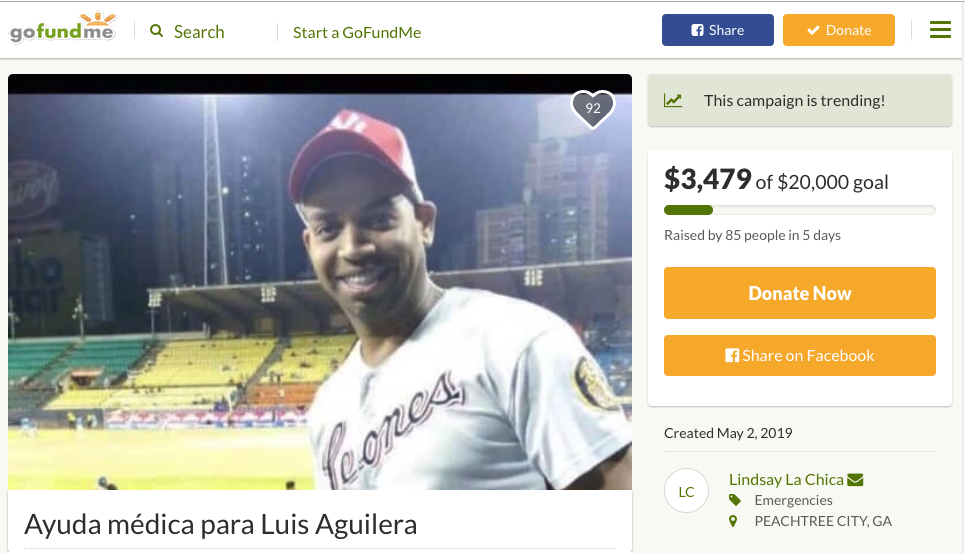Image resolution: width=965 pixels, height=554 pixels.
Task: Click the location pin icon
Action: 732,521
